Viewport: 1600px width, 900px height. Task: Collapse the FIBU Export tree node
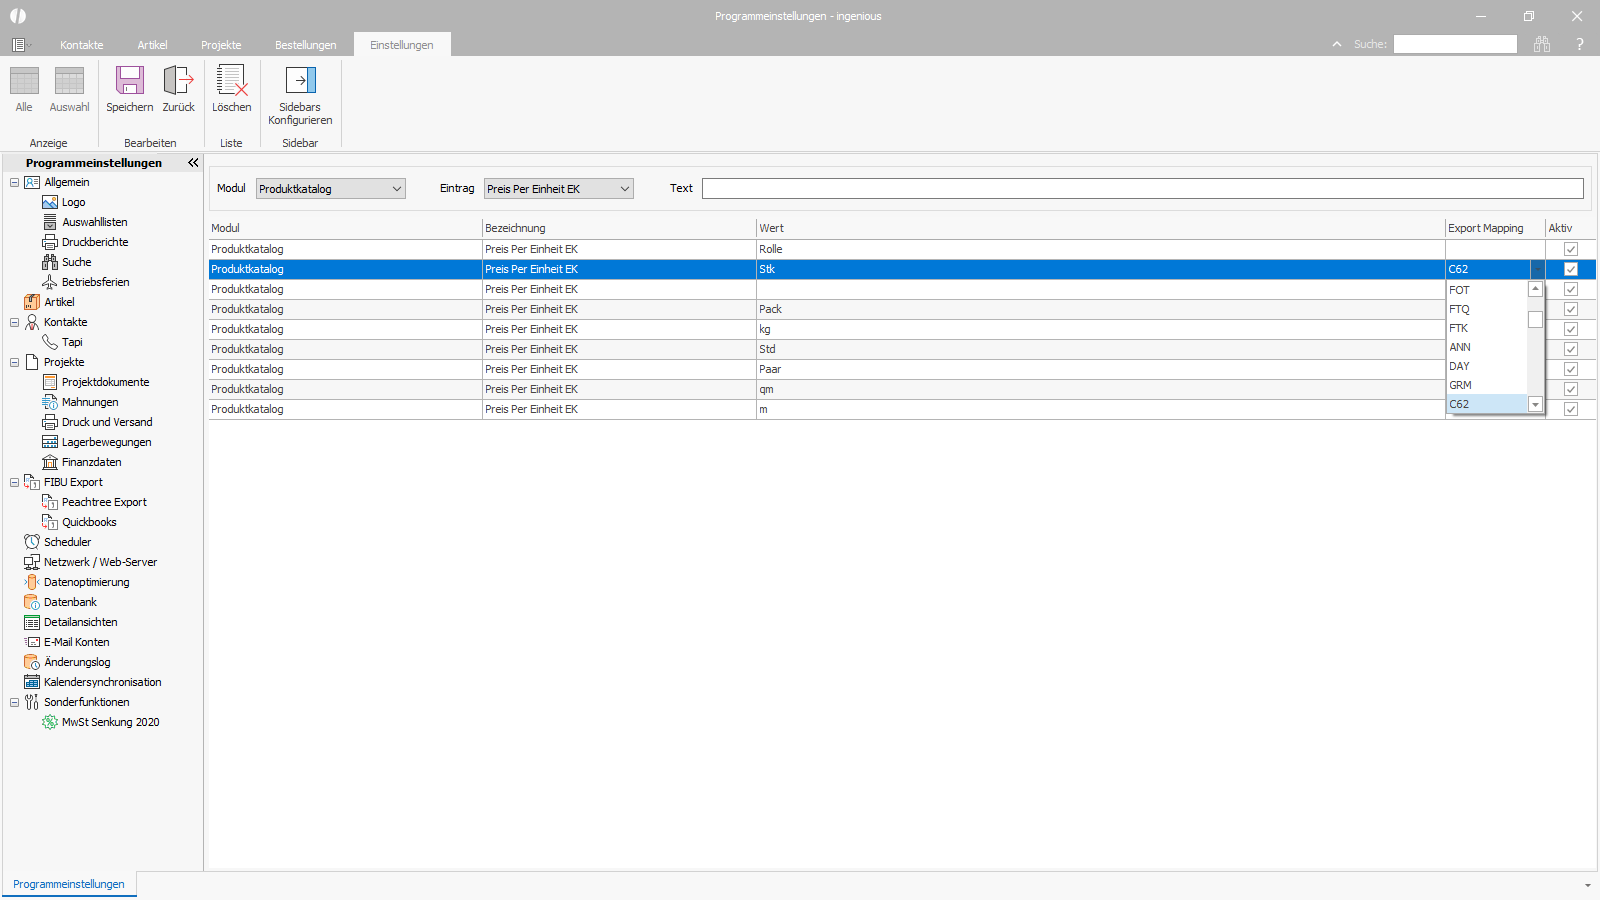pos(14,482)
